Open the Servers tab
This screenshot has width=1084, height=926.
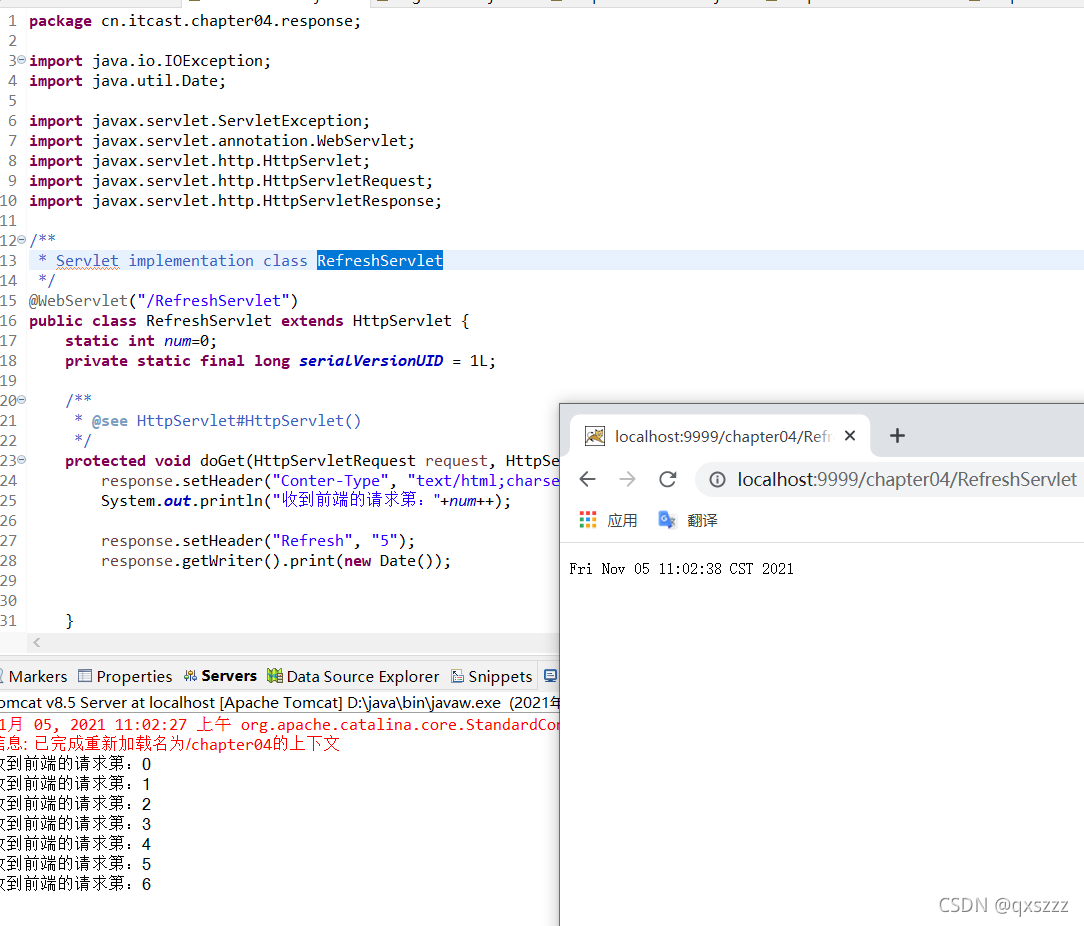tap(221, 676)
